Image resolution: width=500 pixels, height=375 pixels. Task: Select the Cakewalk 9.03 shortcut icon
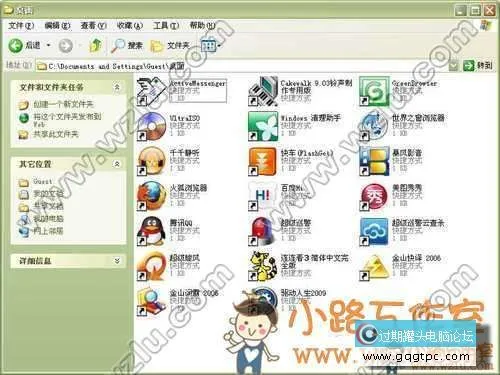[x=263, y=92]
